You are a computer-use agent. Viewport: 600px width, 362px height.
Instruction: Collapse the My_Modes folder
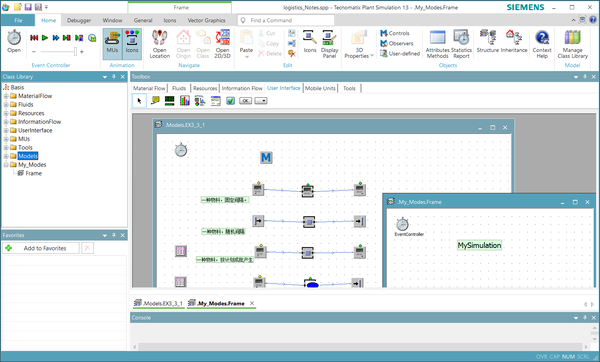tap(6, 165)
